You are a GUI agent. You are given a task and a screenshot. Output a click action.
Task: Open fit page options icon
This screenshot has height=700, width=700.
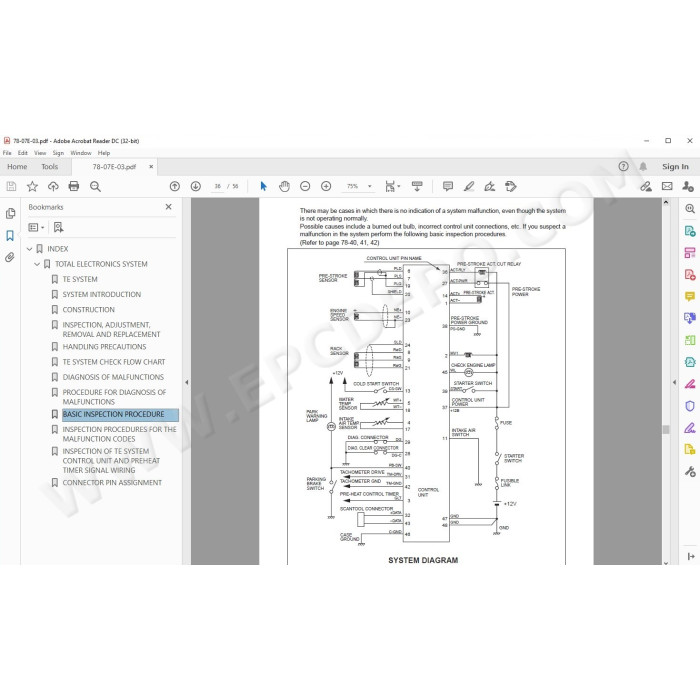click(x=391, y=186)
